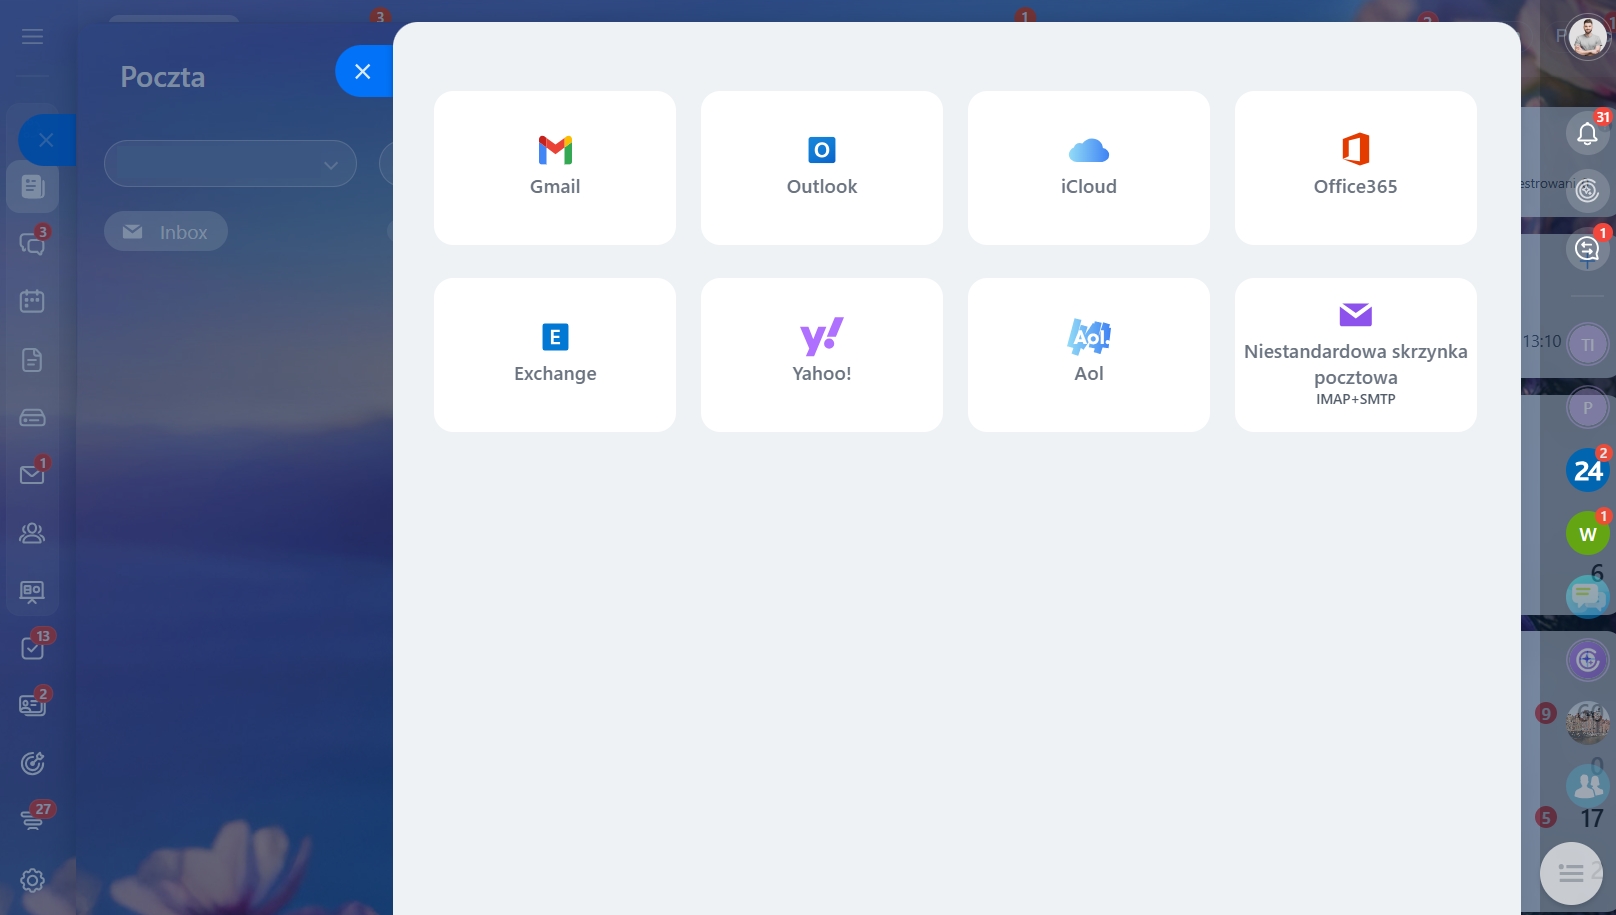Open webmail icon with 1 badge
Image resolution: width=1616 pixels, height=915 pixels.
coord(32,473)
